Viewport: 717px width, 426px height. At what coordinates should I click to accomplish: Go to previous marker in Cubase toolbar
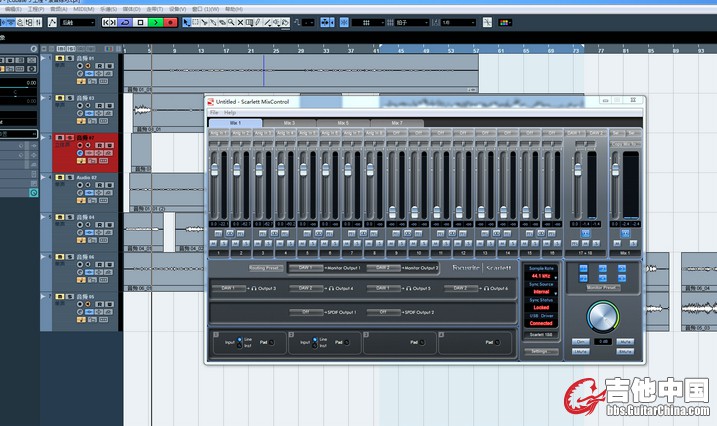[106, 22]
